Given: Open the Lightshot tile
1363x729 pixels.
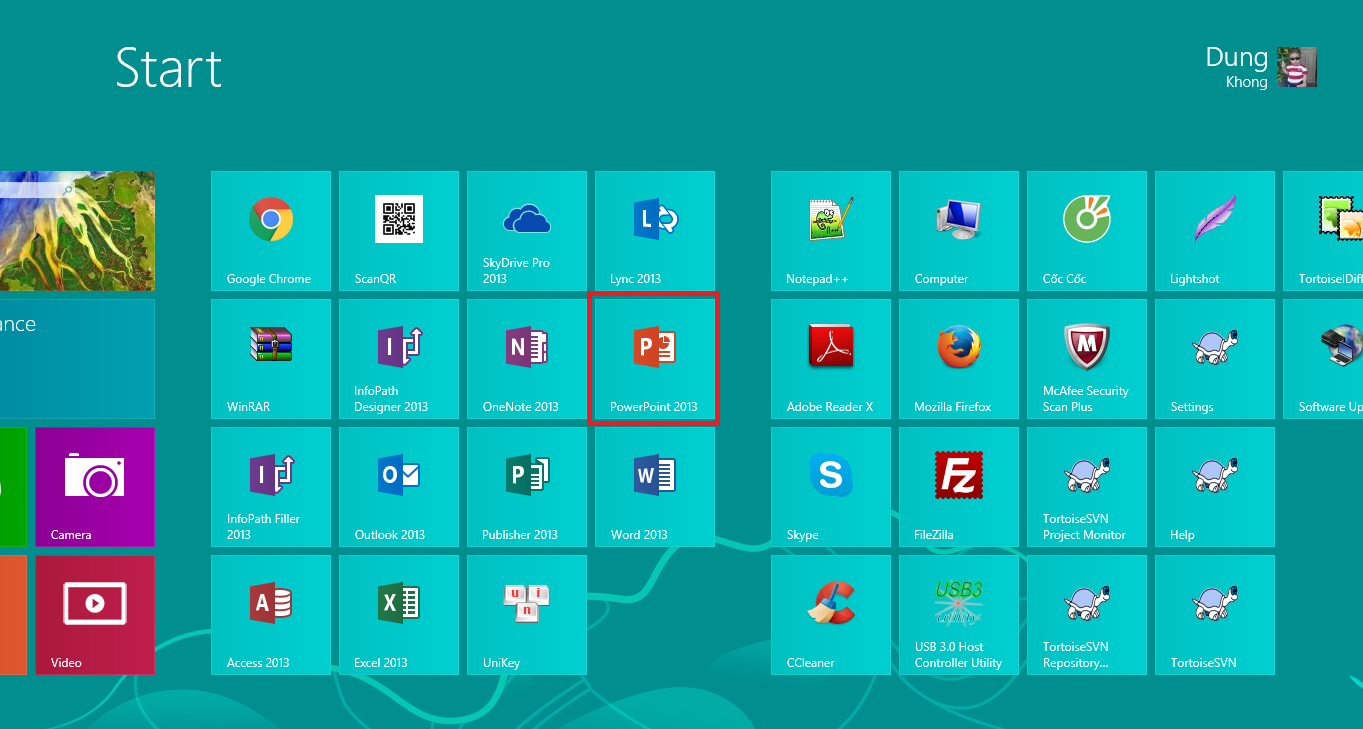Looking at the screenshot, I should pos(1215,231).
